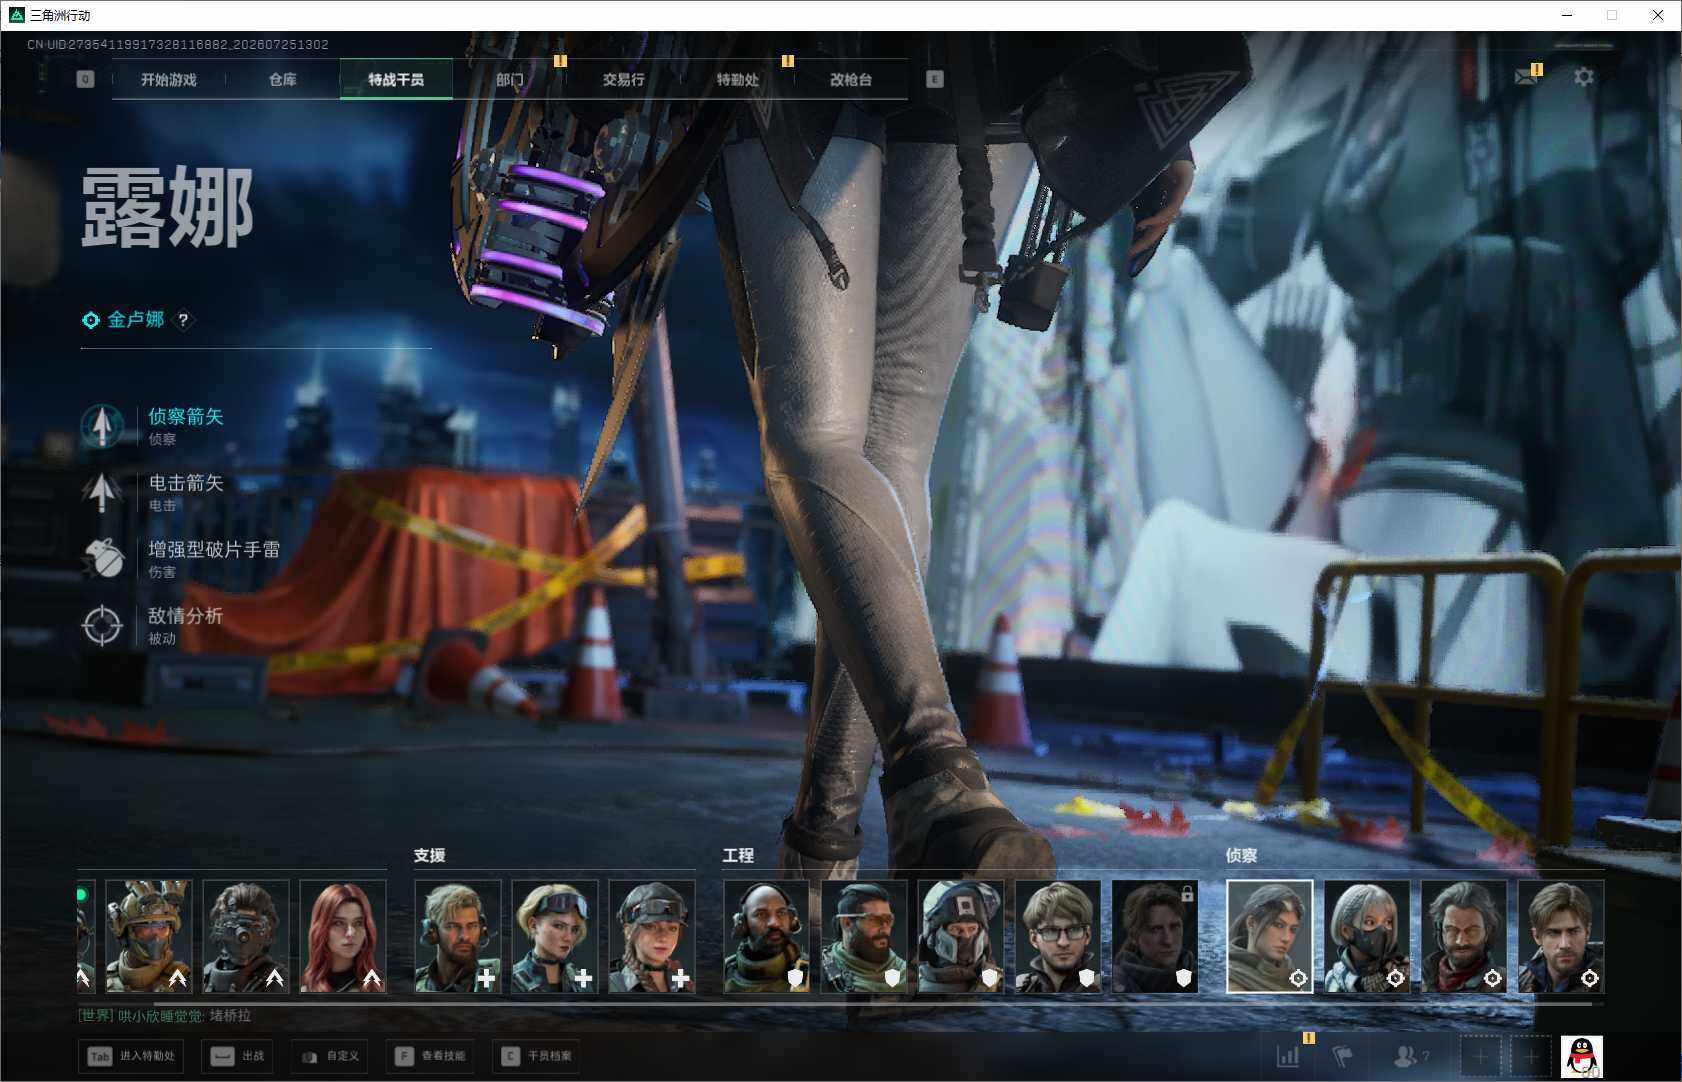
Task: Open the settings gear icon
Action: (1583, 77)
